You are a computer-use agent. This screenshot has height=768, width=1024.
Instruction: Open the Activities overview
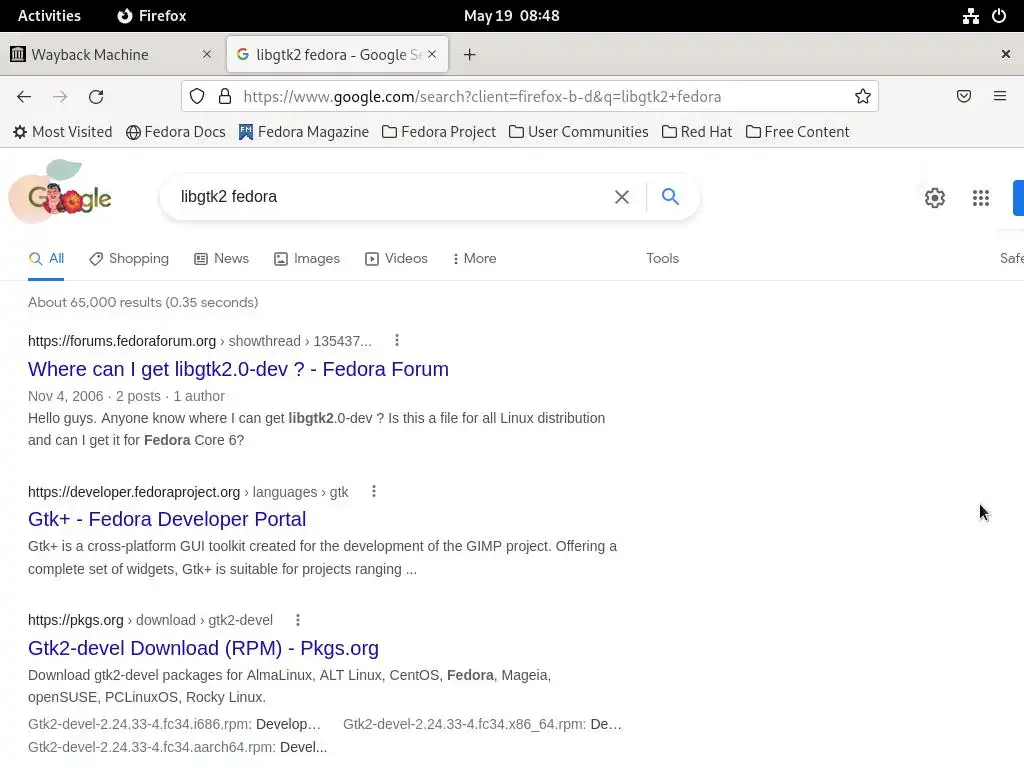[49, 16]
